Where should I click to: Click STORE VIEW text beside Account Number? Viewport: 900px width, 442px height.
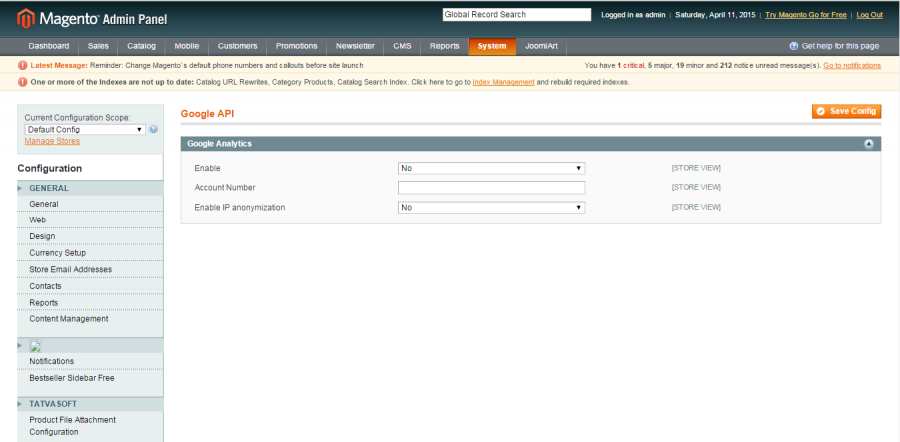pyautogui.click(x=696, y=188)
